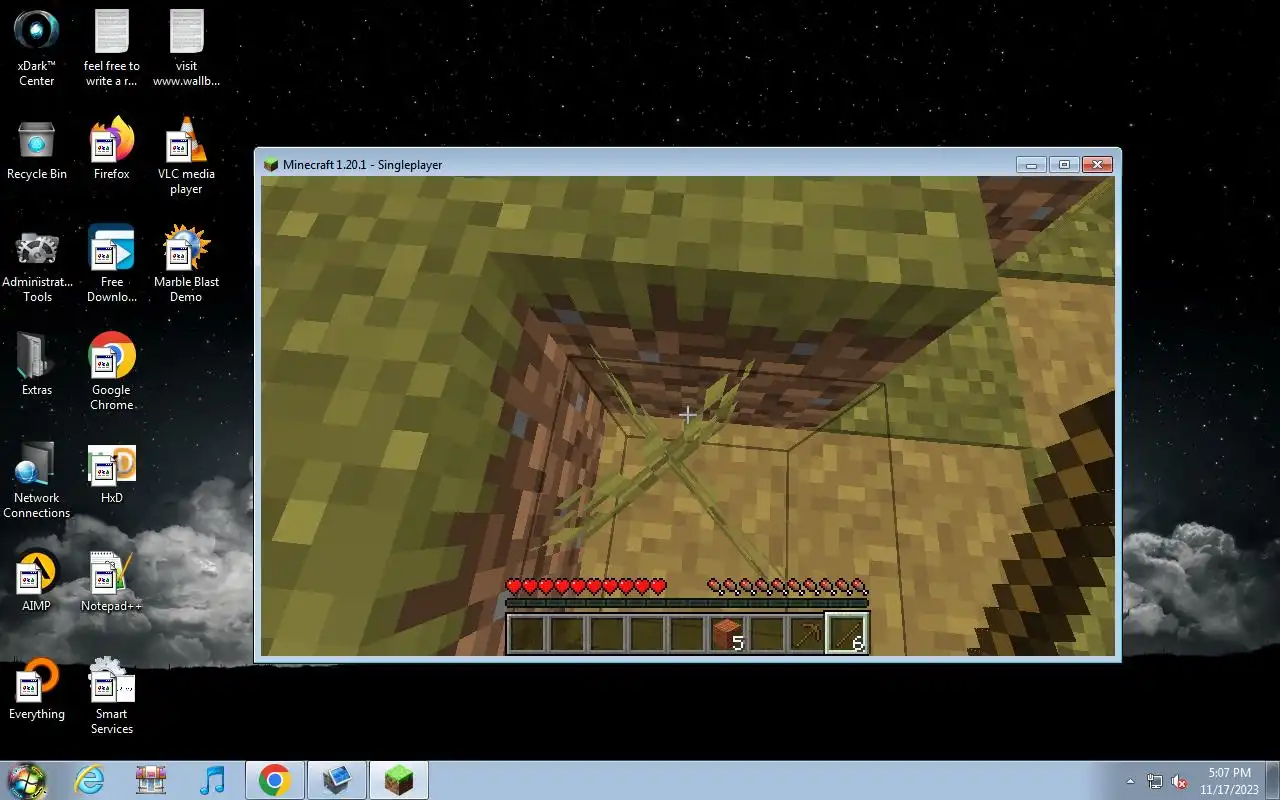
Task: Select the AIMP desktop shortcut
Action: 37,580
